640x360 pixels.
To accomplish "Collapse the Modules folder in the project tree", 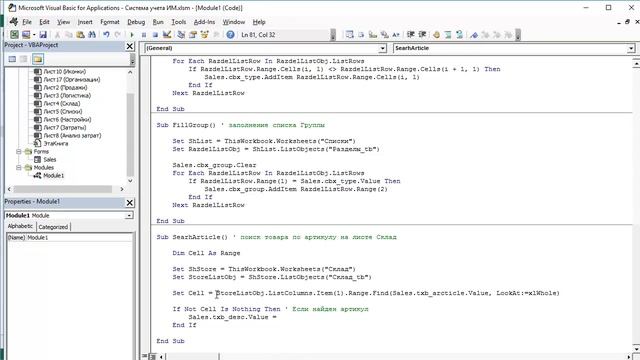I will pyautogui.click(x=19, y=167).
